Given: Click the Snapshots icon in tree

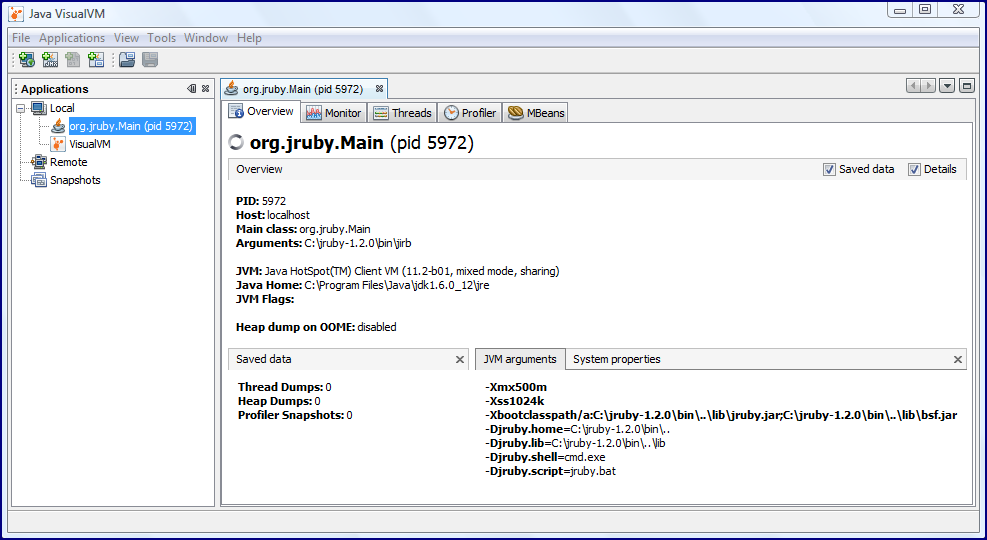Looking at the screenshot, I should click(x=38, y=180).
